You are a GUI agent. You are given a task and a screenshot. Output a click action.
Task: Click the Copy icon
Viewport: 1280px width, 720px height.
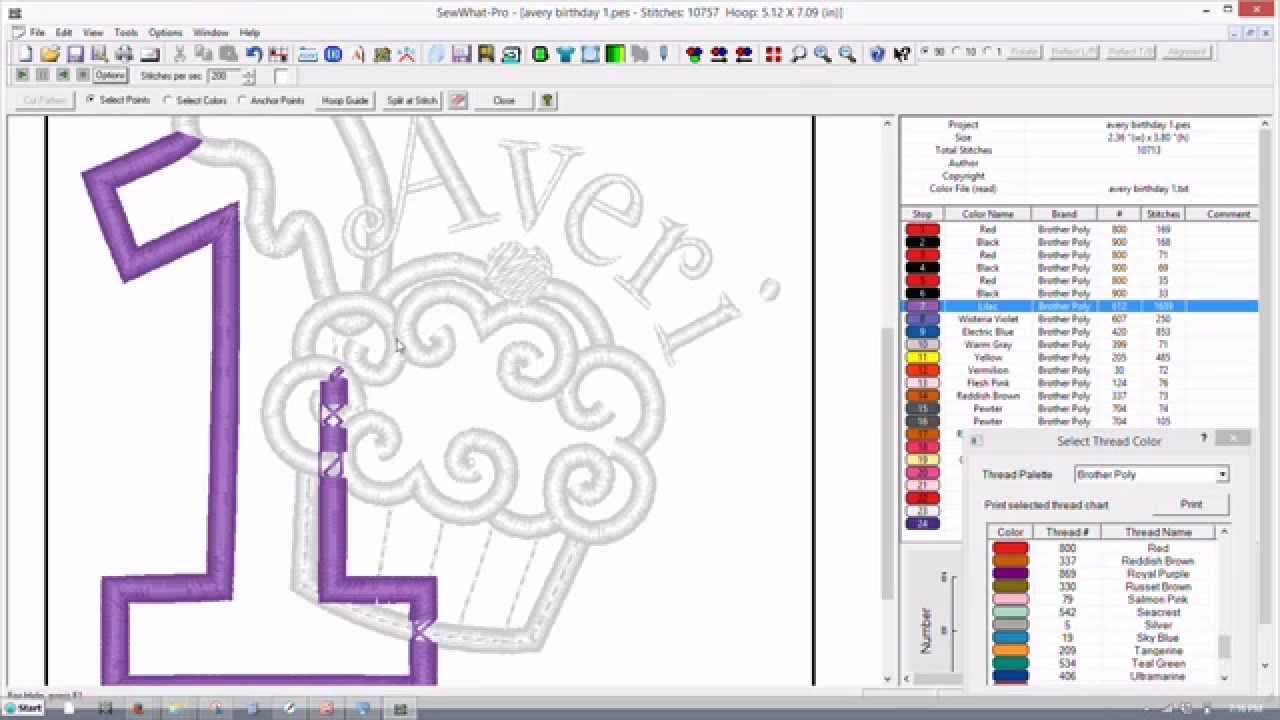(203, 54)
